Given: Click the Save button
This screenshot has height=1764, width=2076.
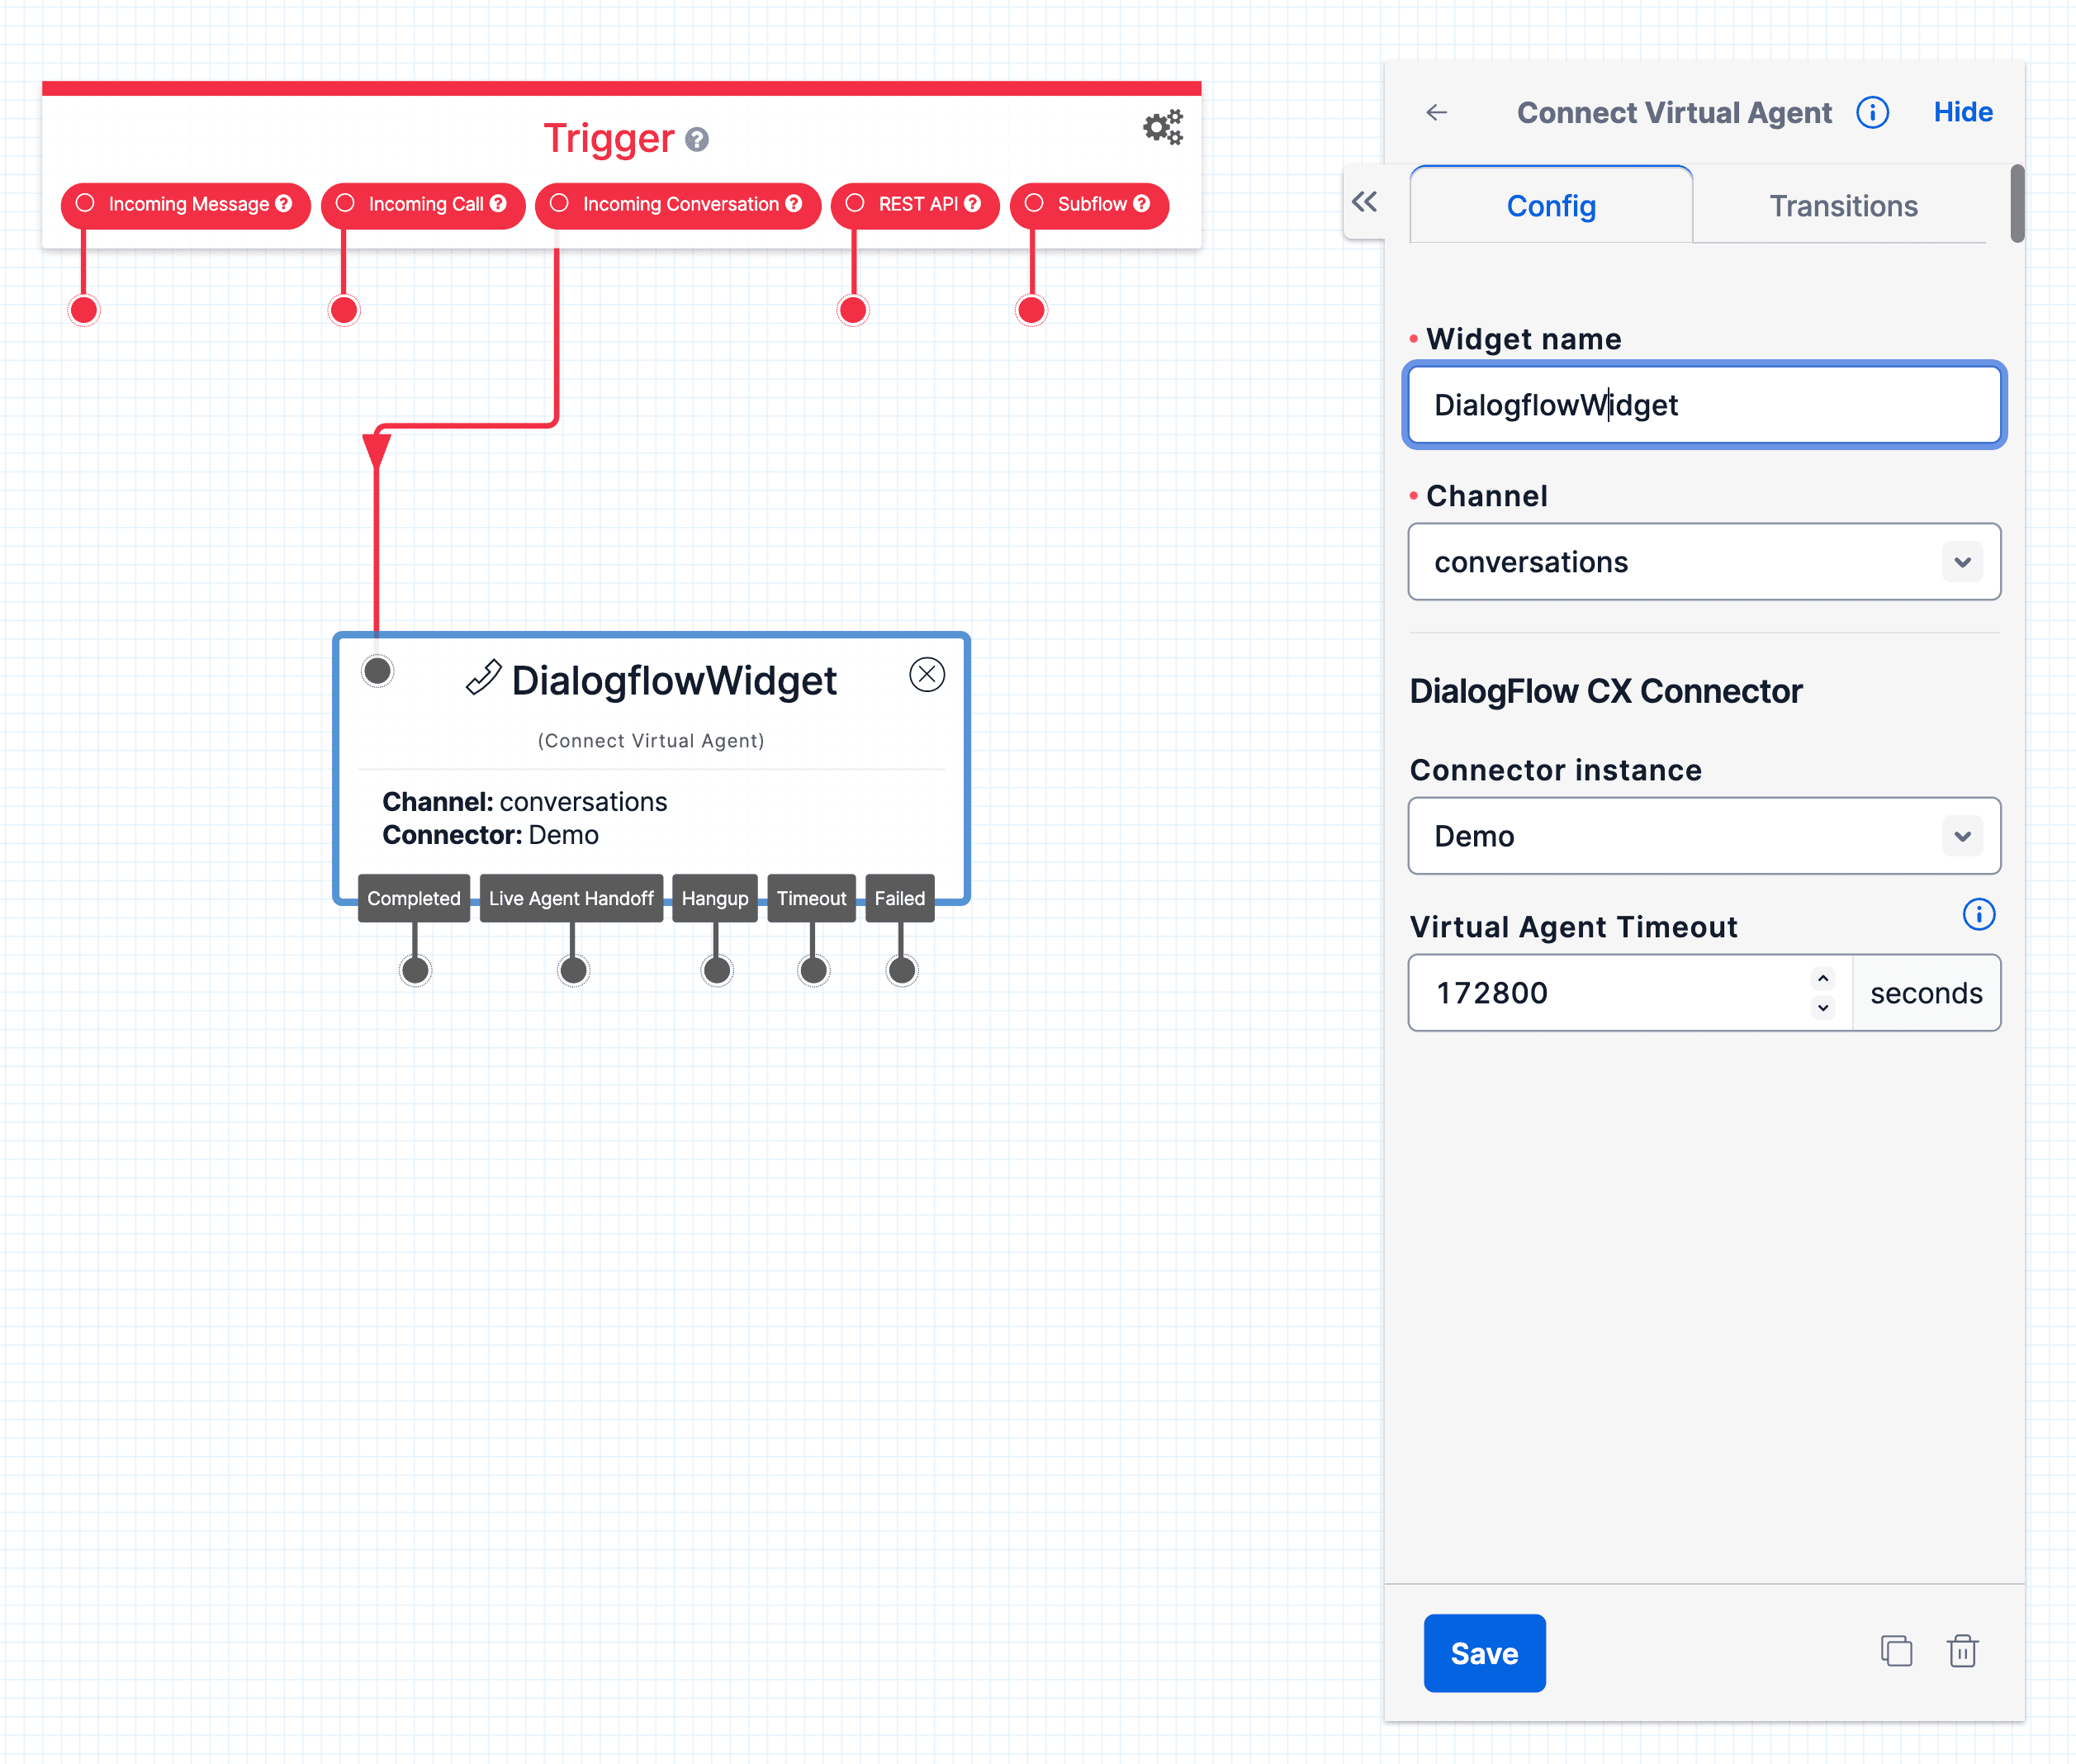Looking at the screenshot, I should coord(1484,1652).
